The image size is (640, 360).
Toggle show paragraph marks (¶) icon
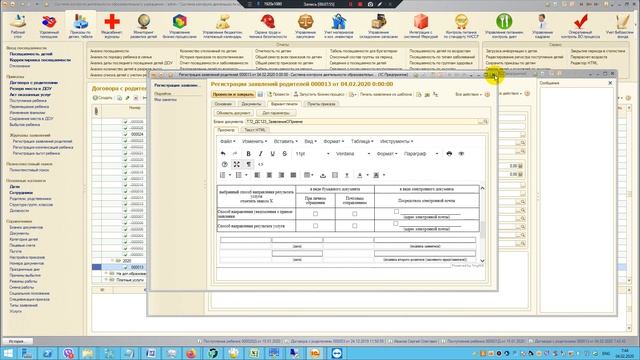pos(249,164)
